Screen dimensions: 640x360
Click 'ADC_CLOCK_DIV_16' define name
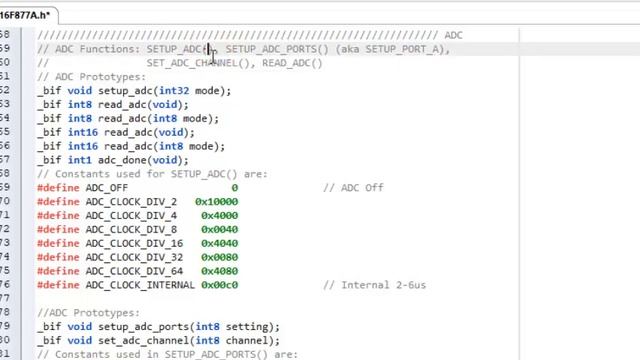[x=134, y=244]
